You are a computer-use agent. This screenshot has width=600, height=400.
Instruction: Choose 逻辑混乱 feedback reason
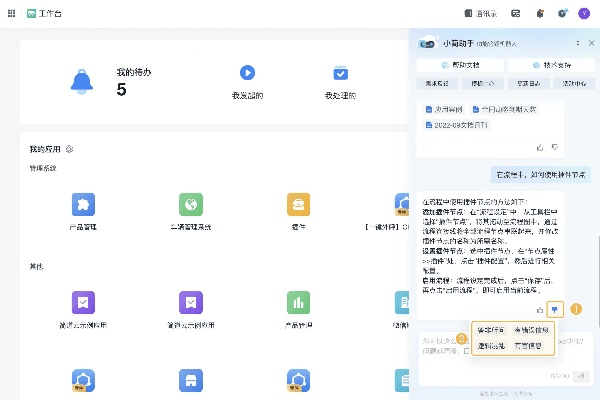click(x=491, y=346)
